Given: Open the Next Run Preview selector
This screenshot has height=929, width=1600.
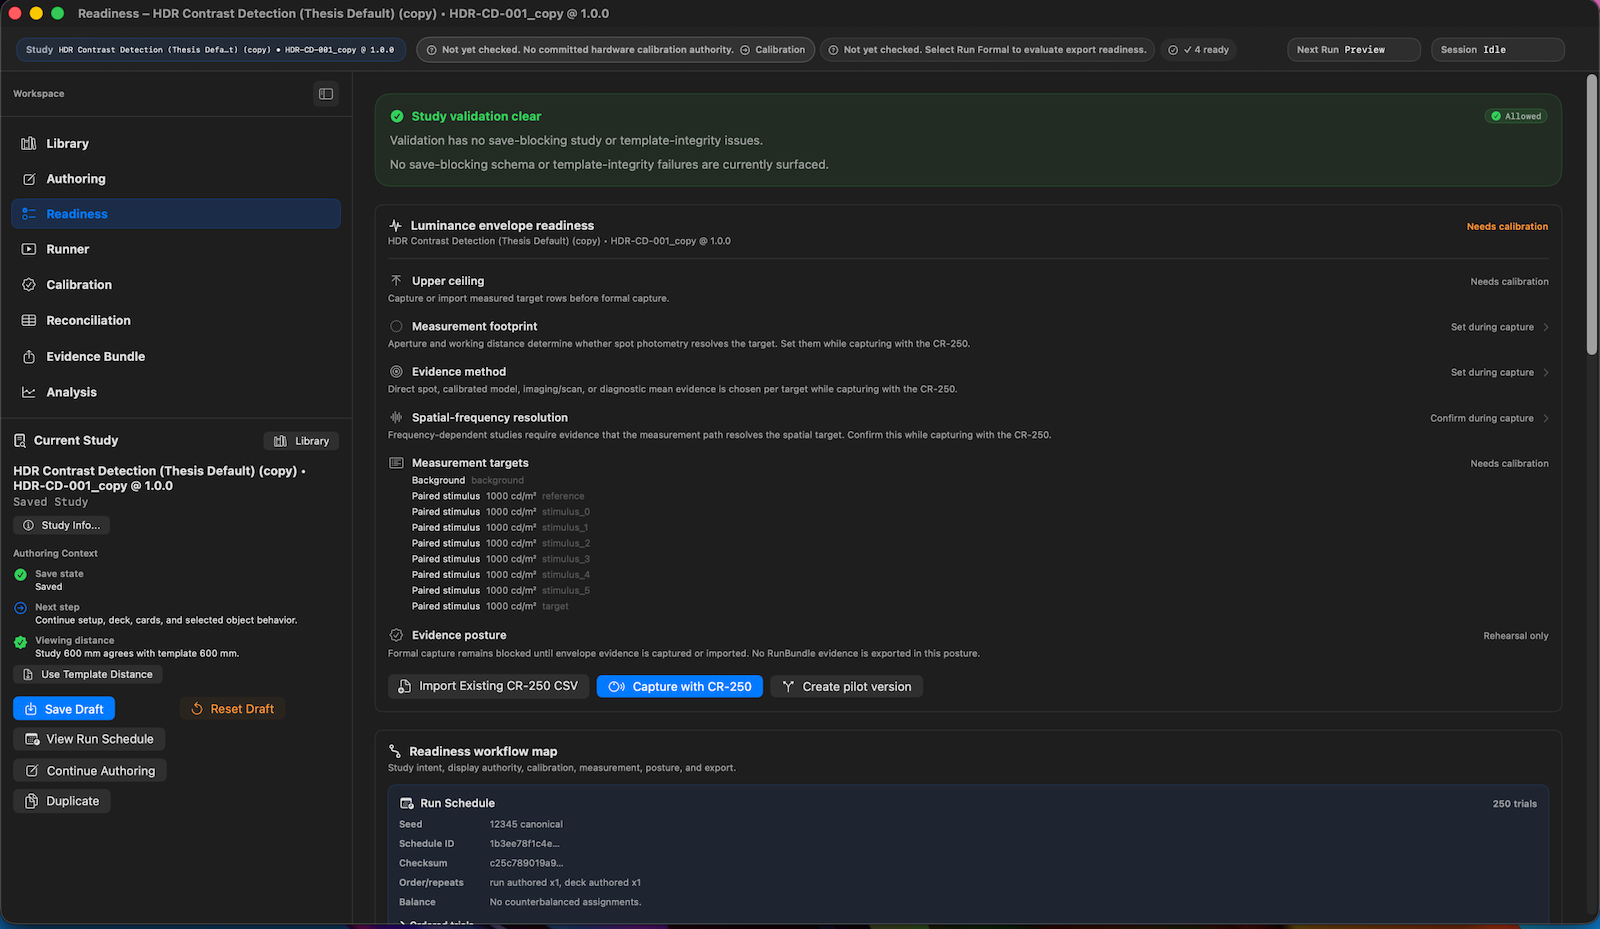Looking at the screenshot, I should point(1353,50).
